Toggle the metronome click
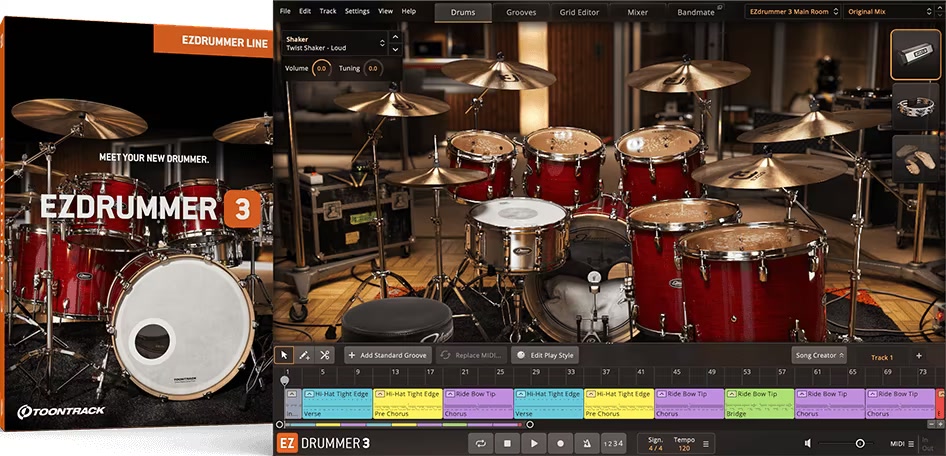This screenshot has width=946, height=456. tap(586, 443)
